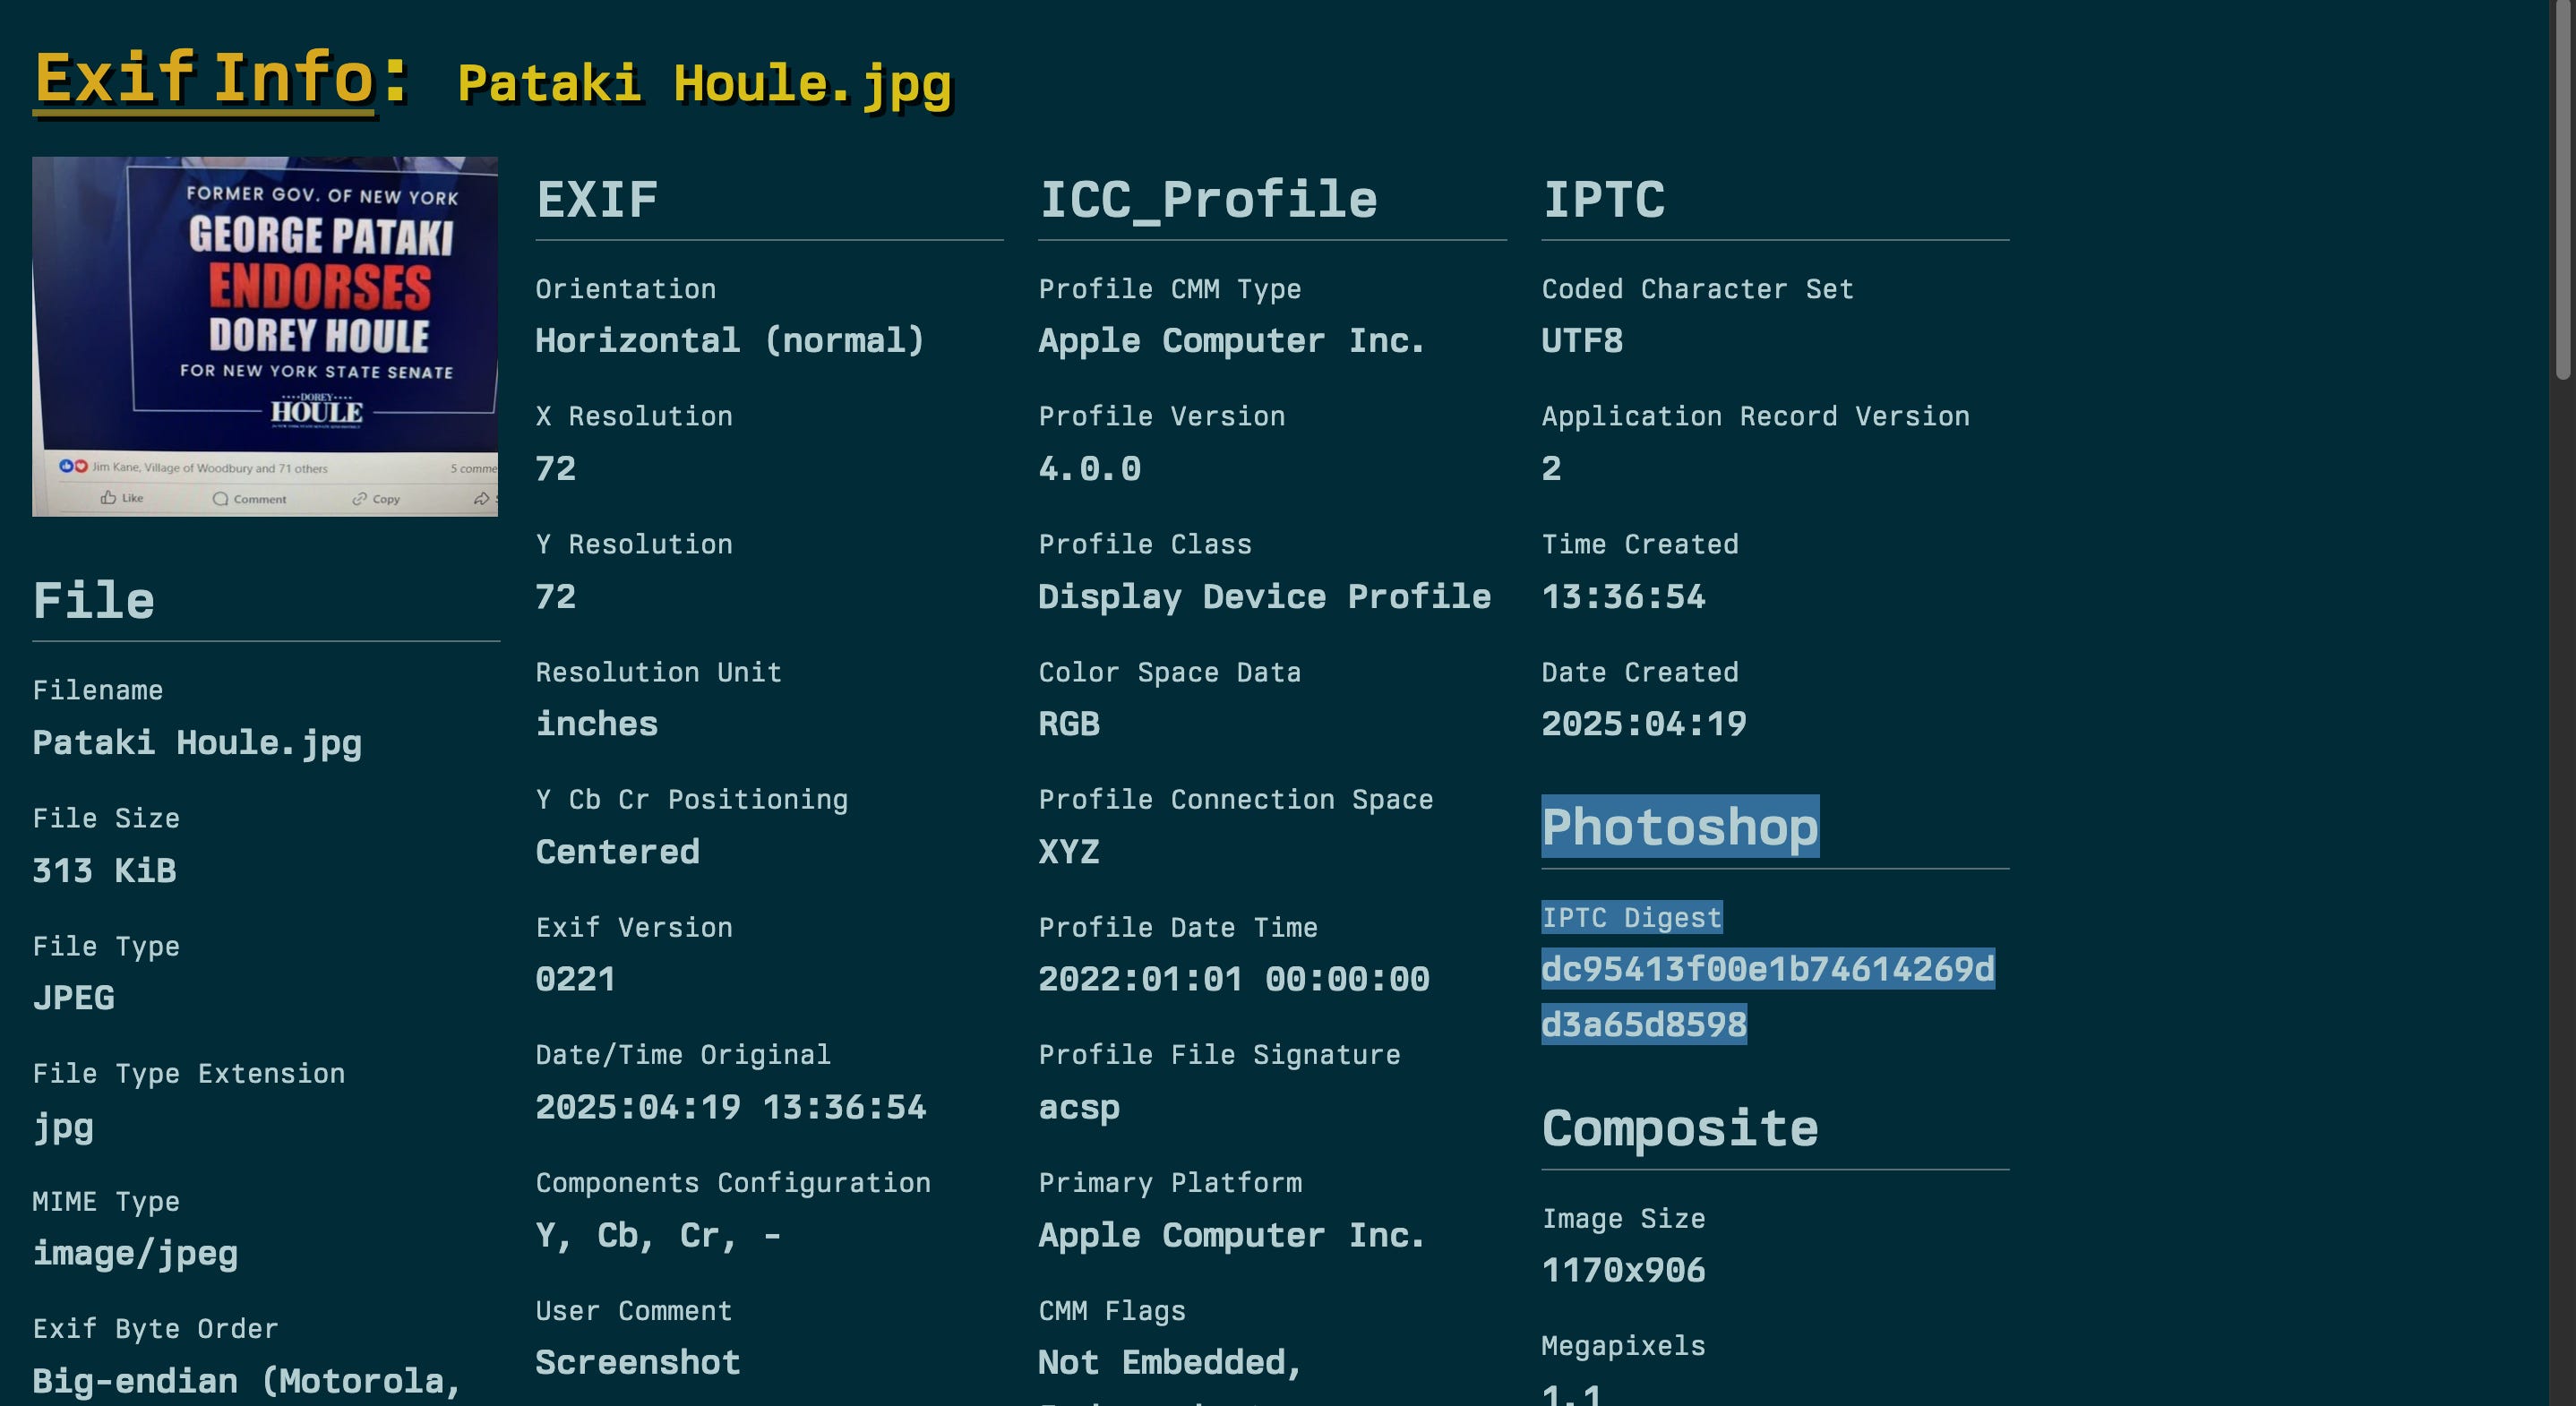
Task: Click the ICC_Profile section heading
Action: click(1207, 199)
